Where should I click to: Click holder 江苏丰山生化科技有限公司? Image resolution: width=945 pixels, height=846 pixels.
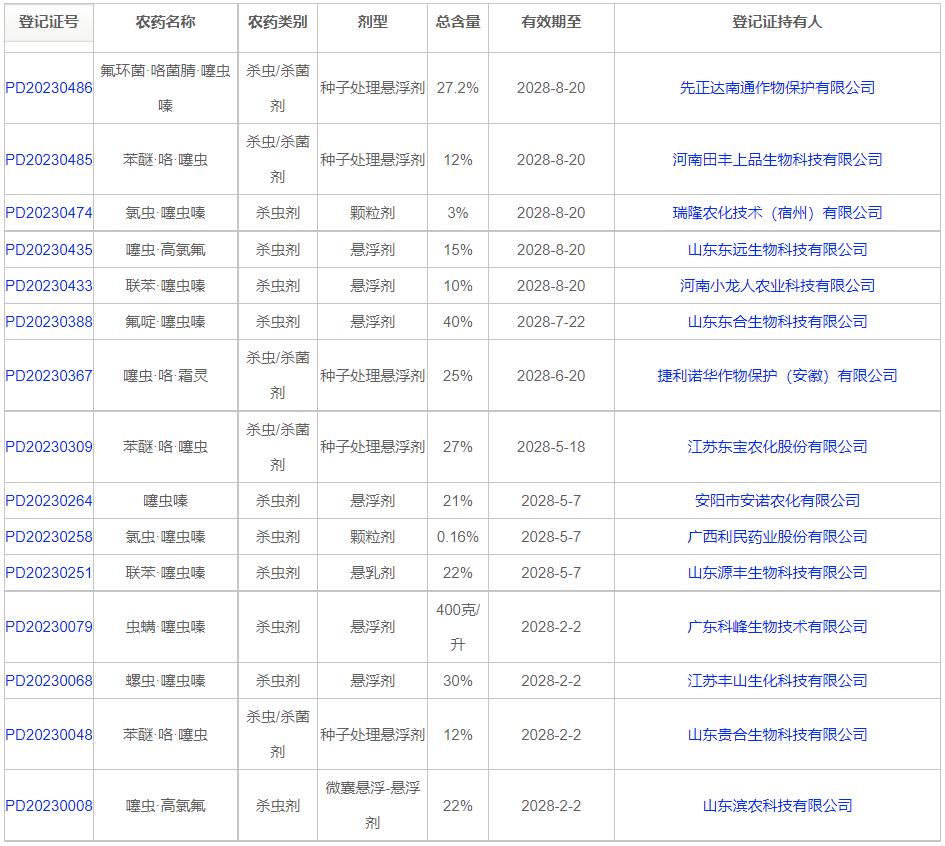(777, 681)
